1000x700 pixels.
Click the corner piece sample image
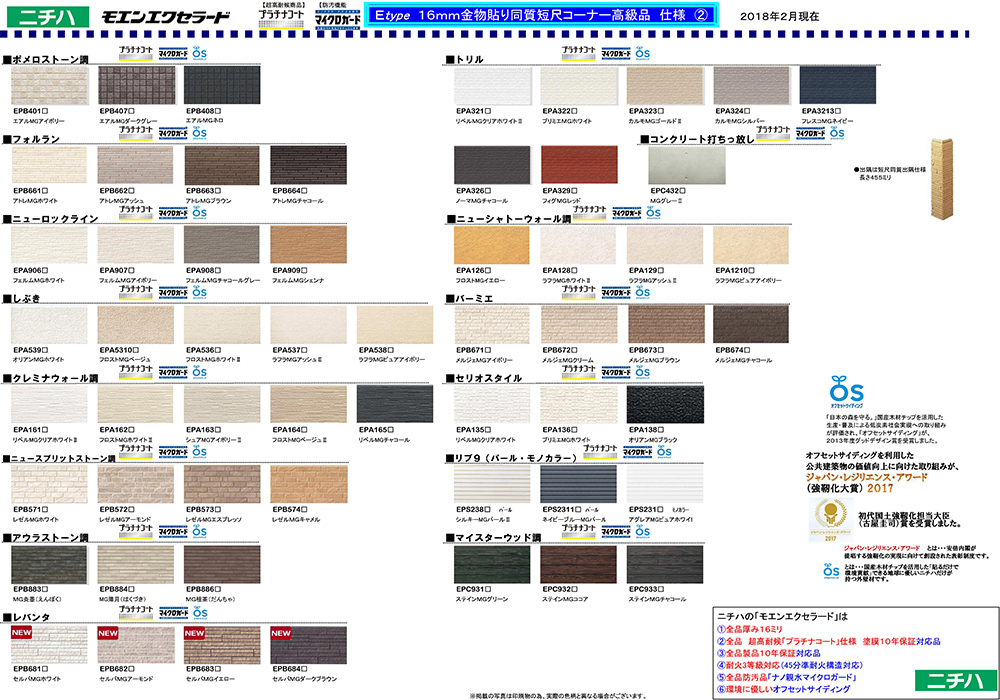(x=941, y=179)
